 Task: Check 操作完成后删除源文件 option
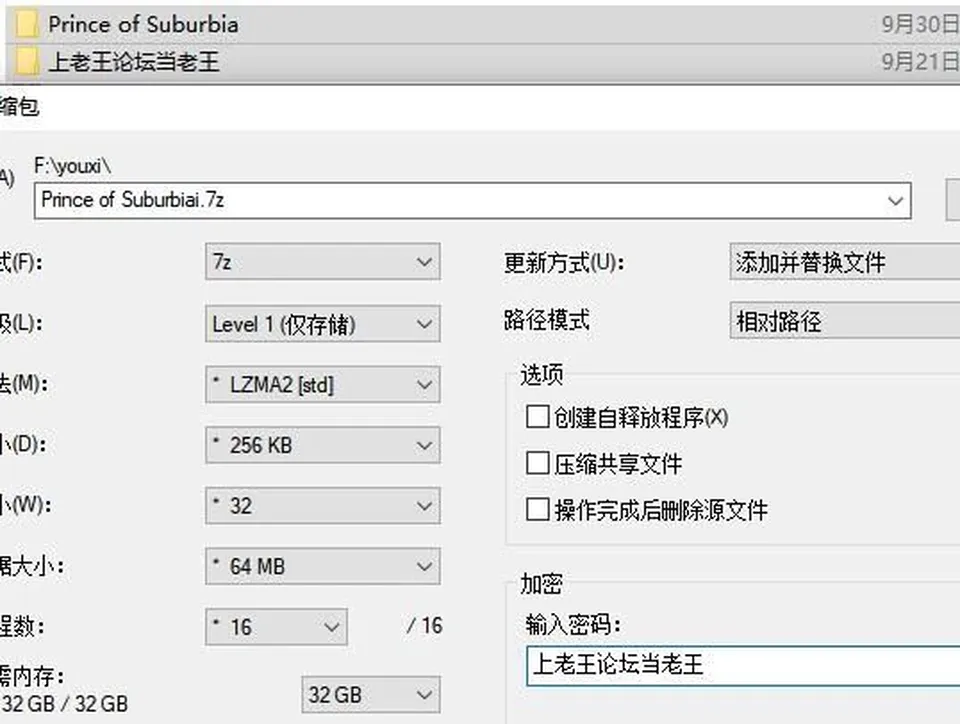(x=537, y=509)
